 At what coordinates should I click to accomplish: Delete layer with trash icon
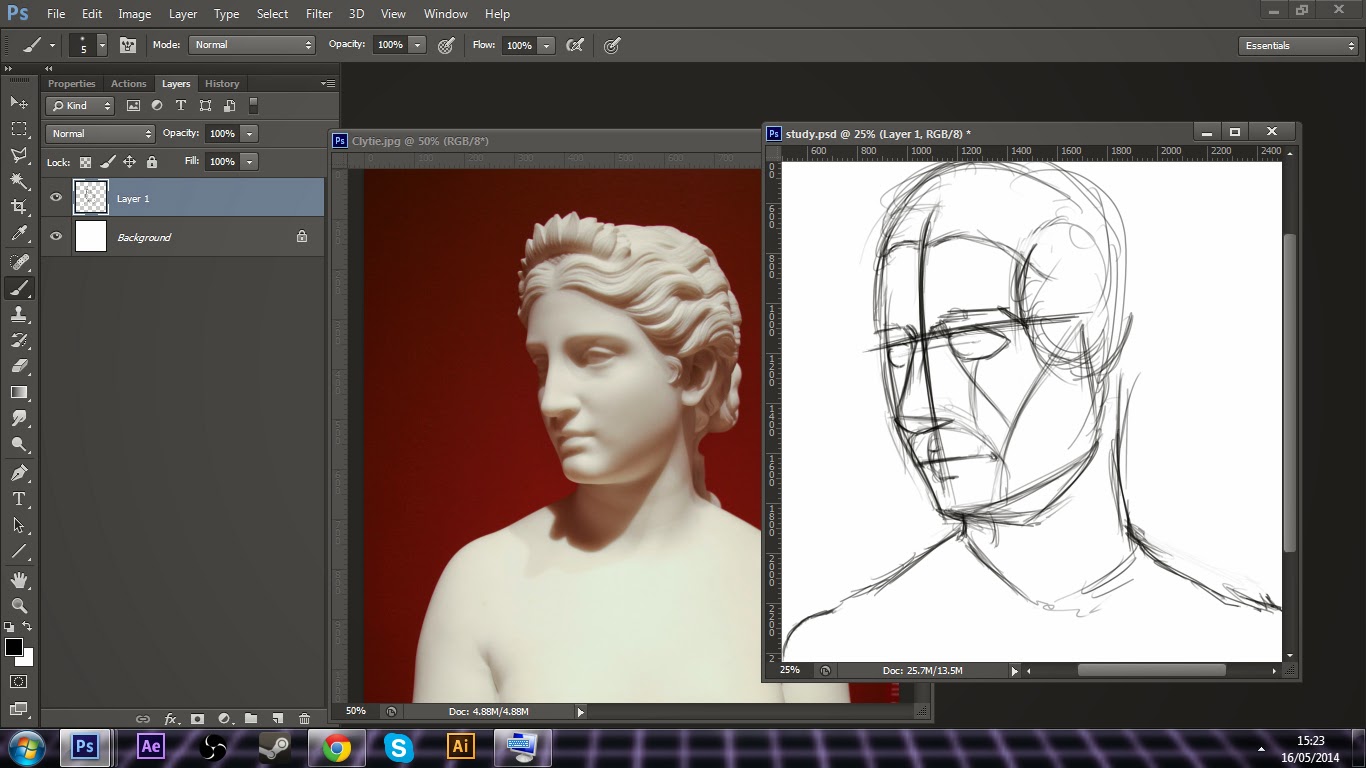304,718
